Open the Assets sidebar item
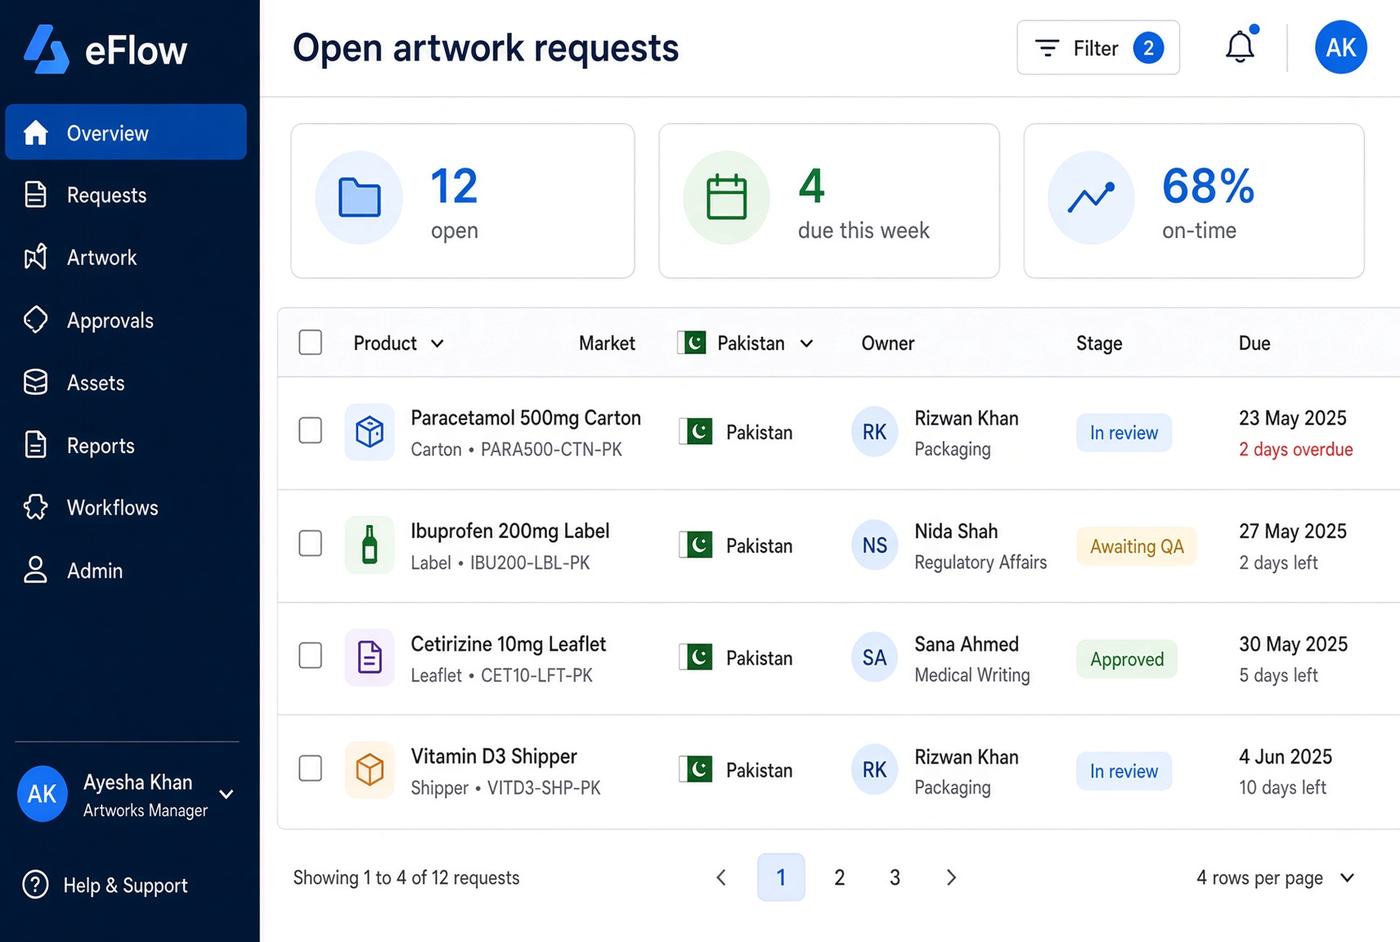 click(x=126, y=382)
